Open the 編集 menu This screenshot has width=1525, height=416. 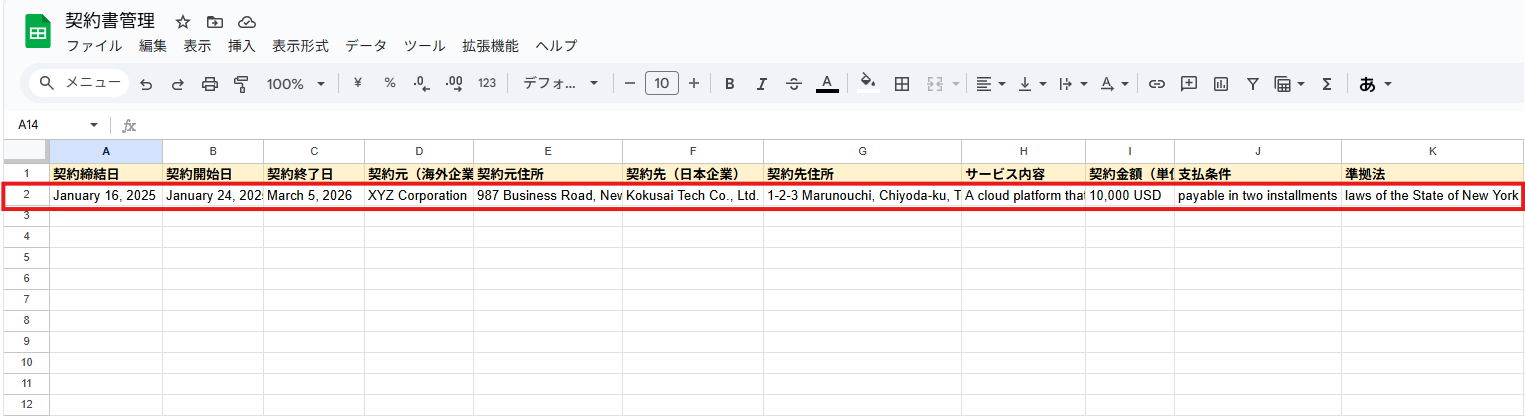(x=153, y=46)
